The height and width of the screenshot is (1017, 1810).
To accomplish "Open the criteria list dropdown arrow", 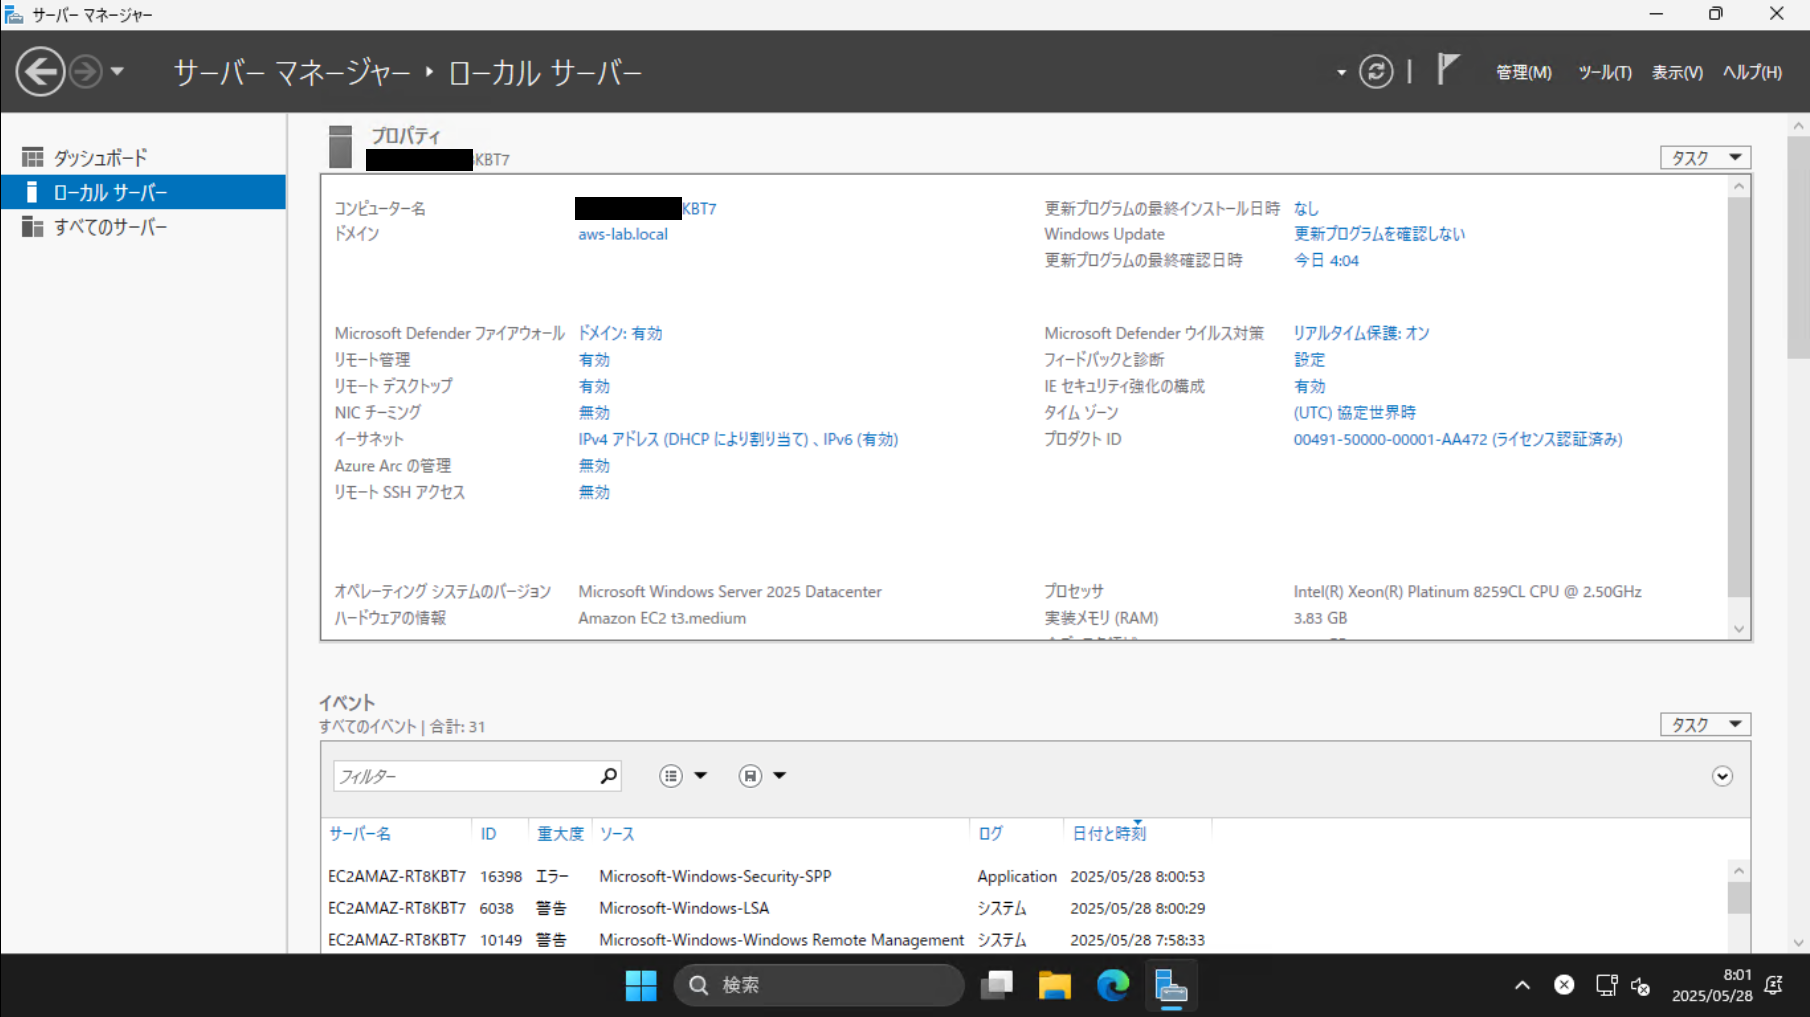I will tap(700, 776).
